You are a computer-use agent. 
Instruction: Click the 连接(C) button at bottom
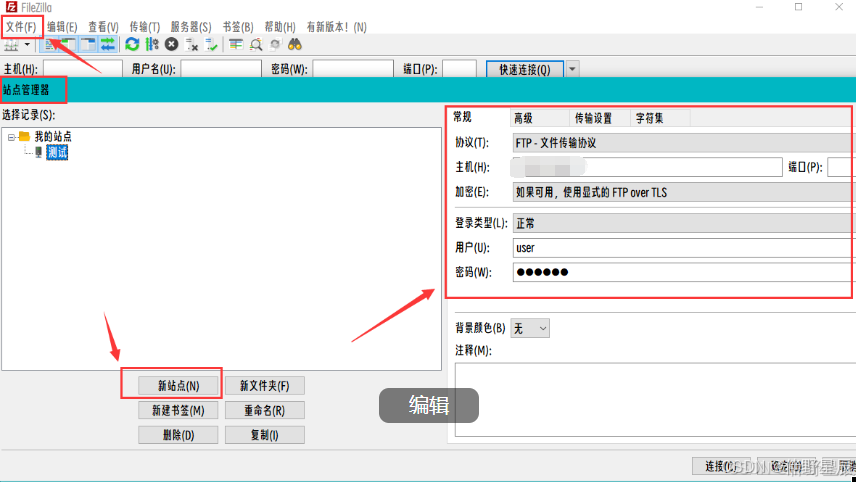click(x=721, y=466)
